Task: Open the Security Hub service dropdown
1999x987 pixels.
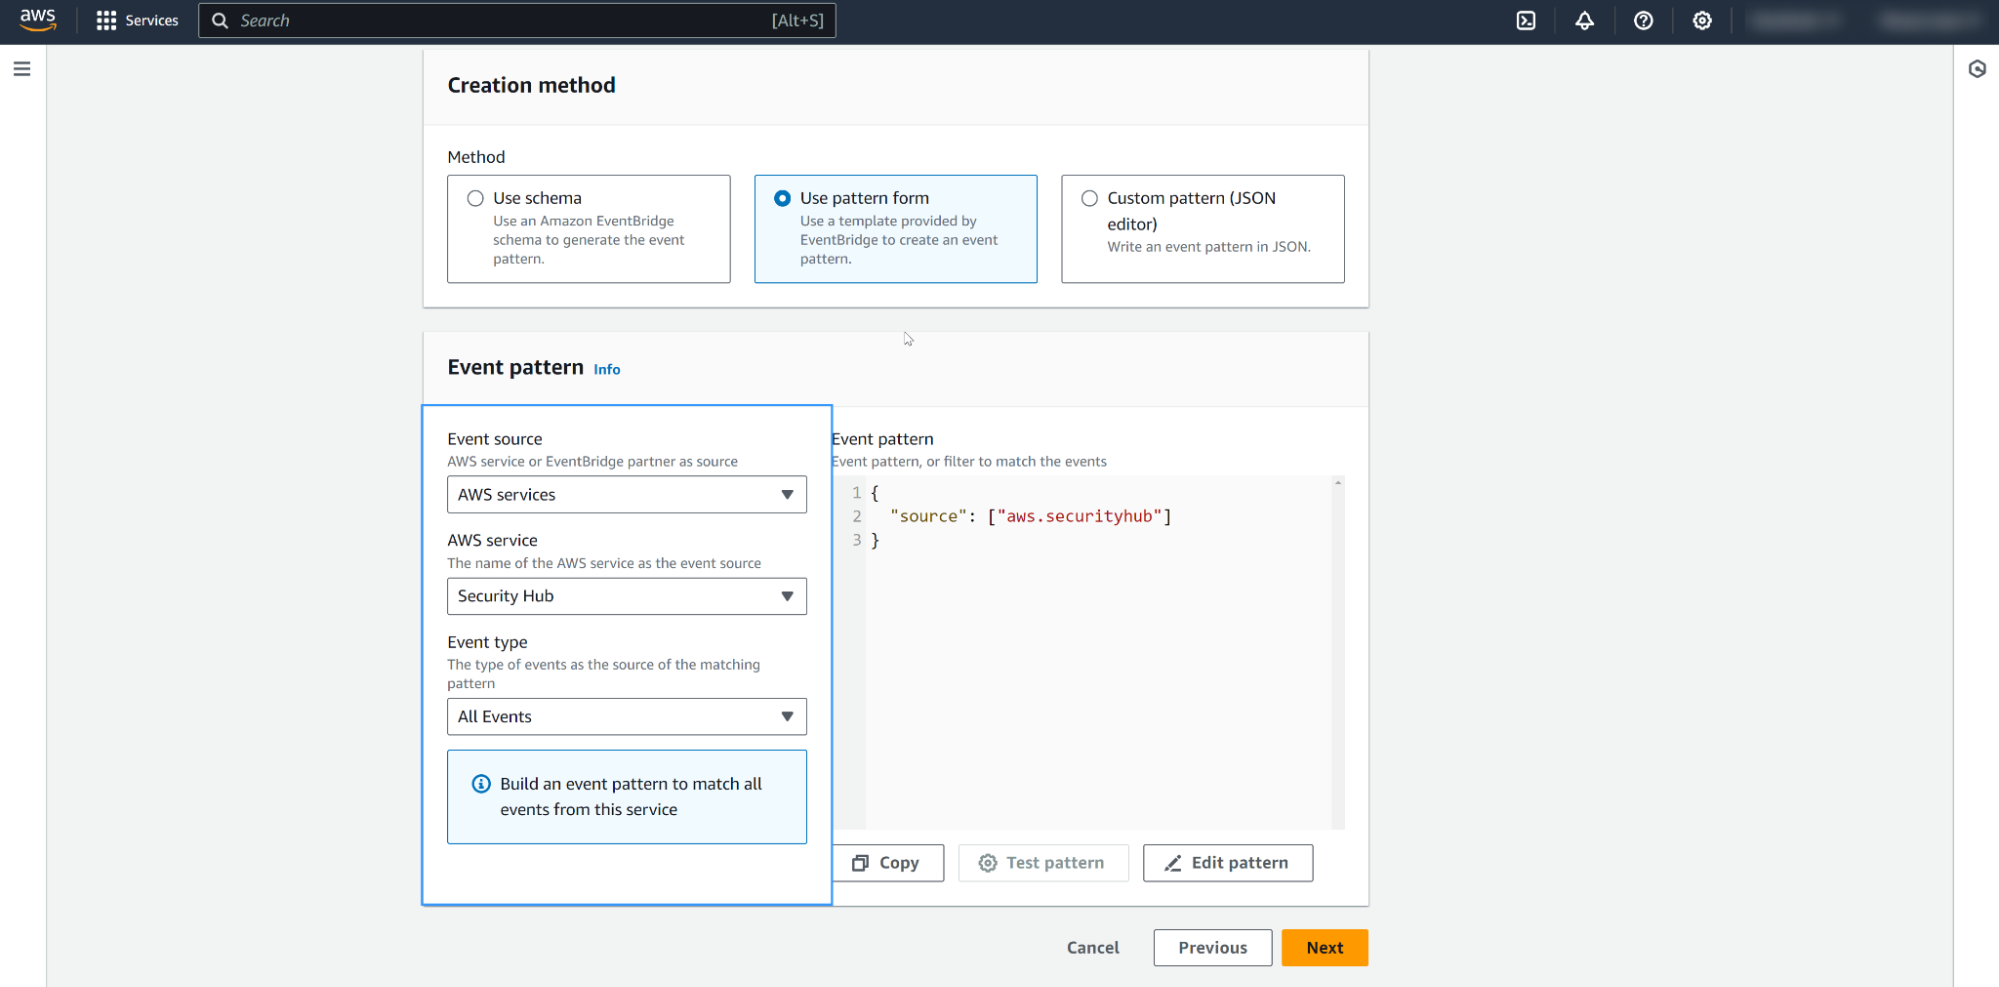Action: (x=626, y=596)
